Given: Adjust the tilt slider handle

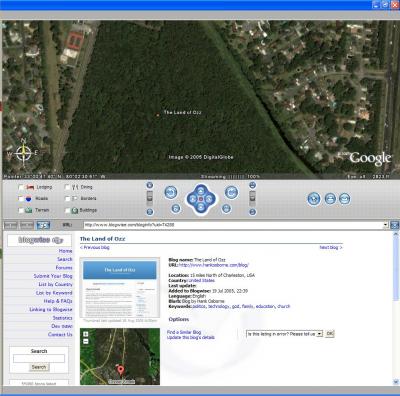Looking at the screenshot, I should [x=253, y=198].
